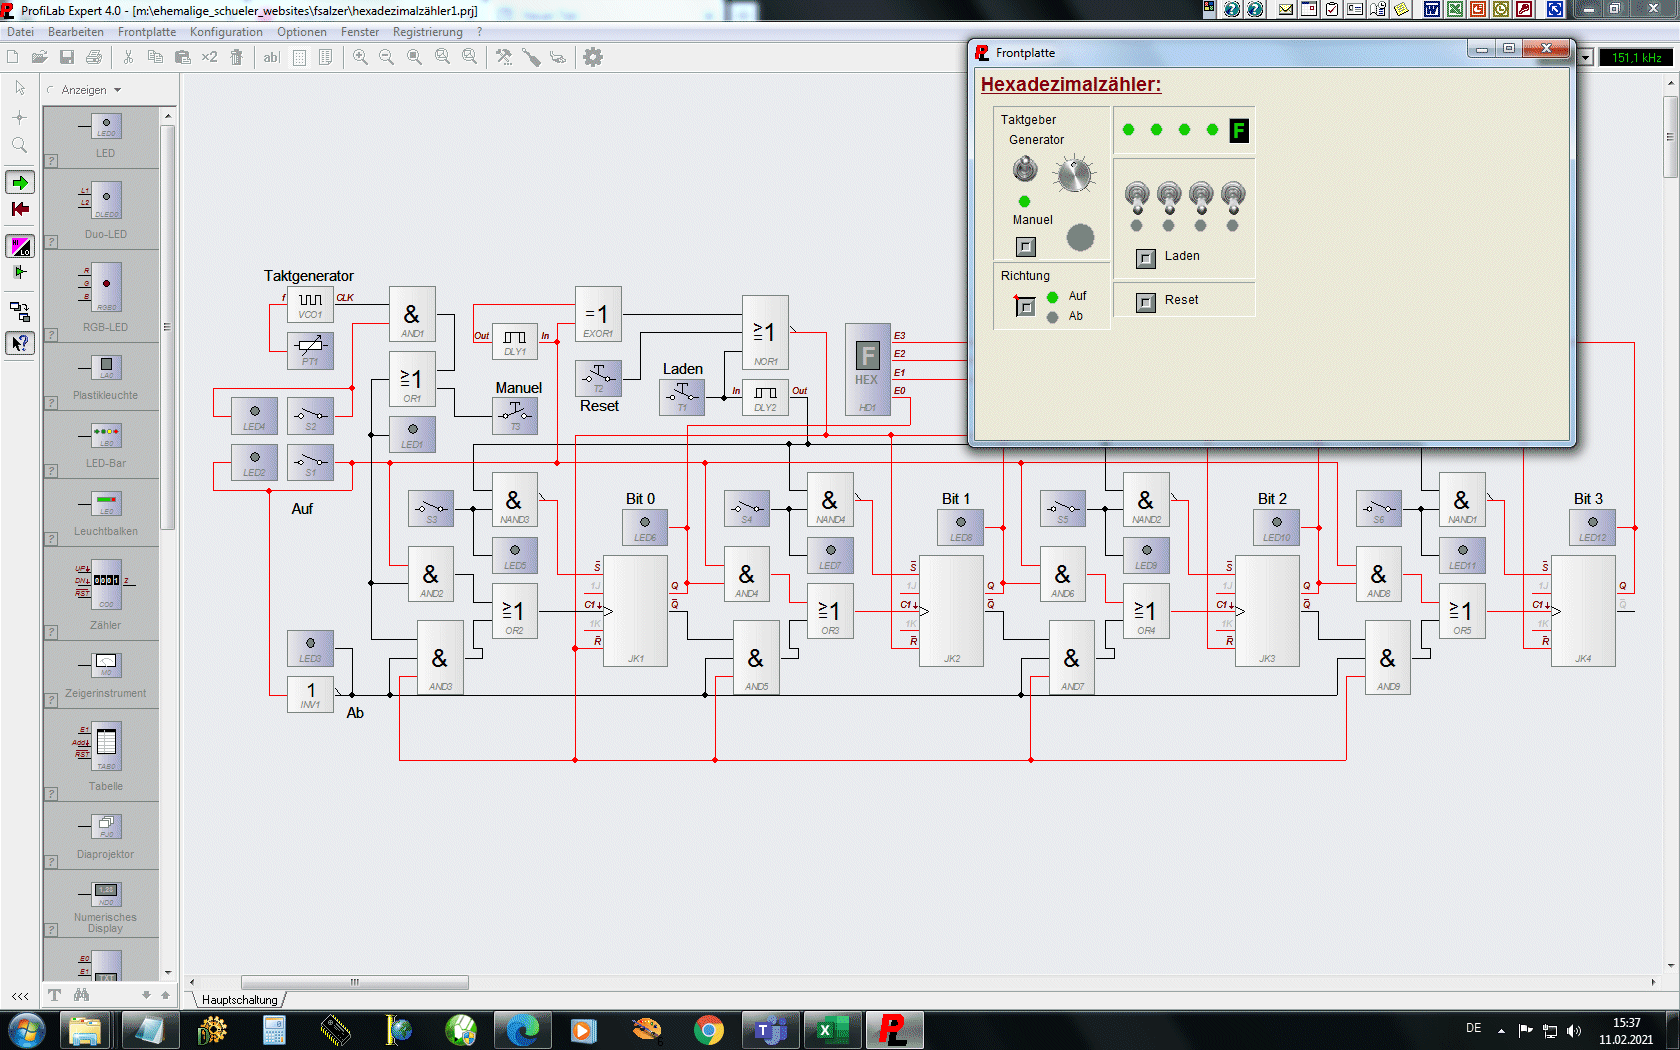Viewport: 1680px width, 1050px height.
Task: Flip the Generator toggle switch on Frontplatte
Action: 1025,168
